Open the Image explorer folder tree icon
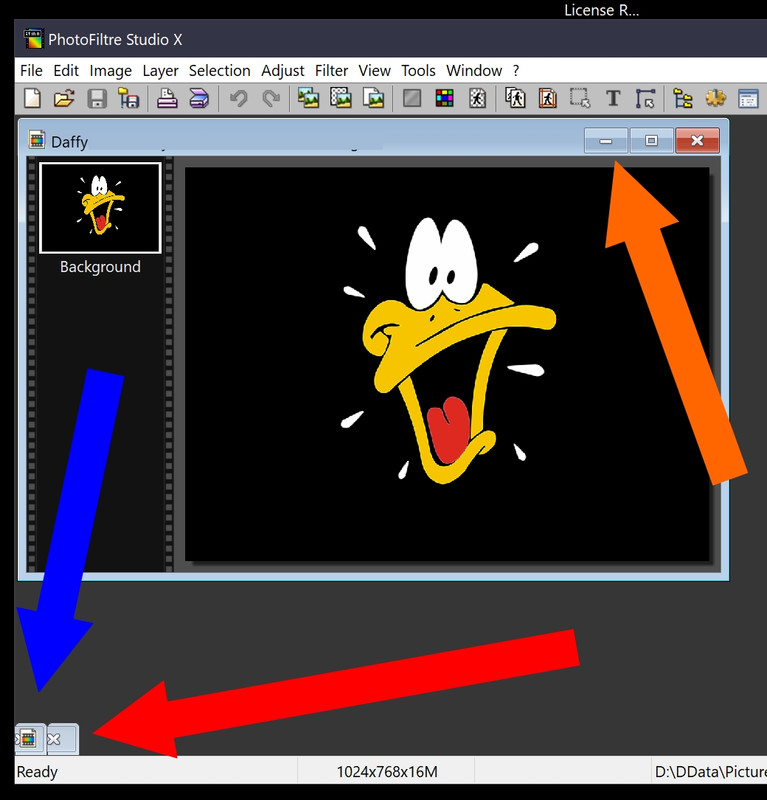This screenshot has height=800, width=767. [683, 98]
